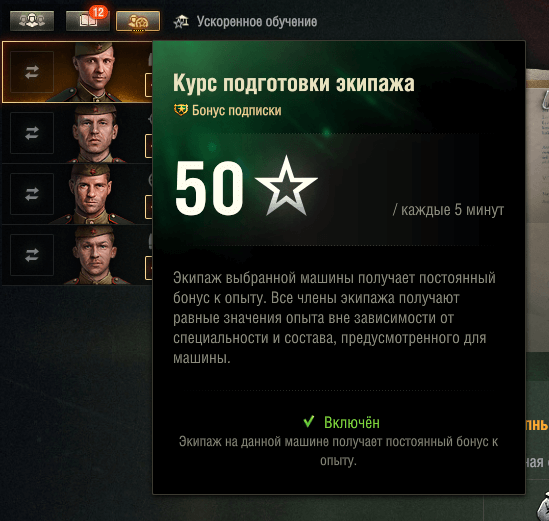Expand the fourth crew member's side tab
The width and height of the screenshot is (549, 521).
click(x=149, y=268)
